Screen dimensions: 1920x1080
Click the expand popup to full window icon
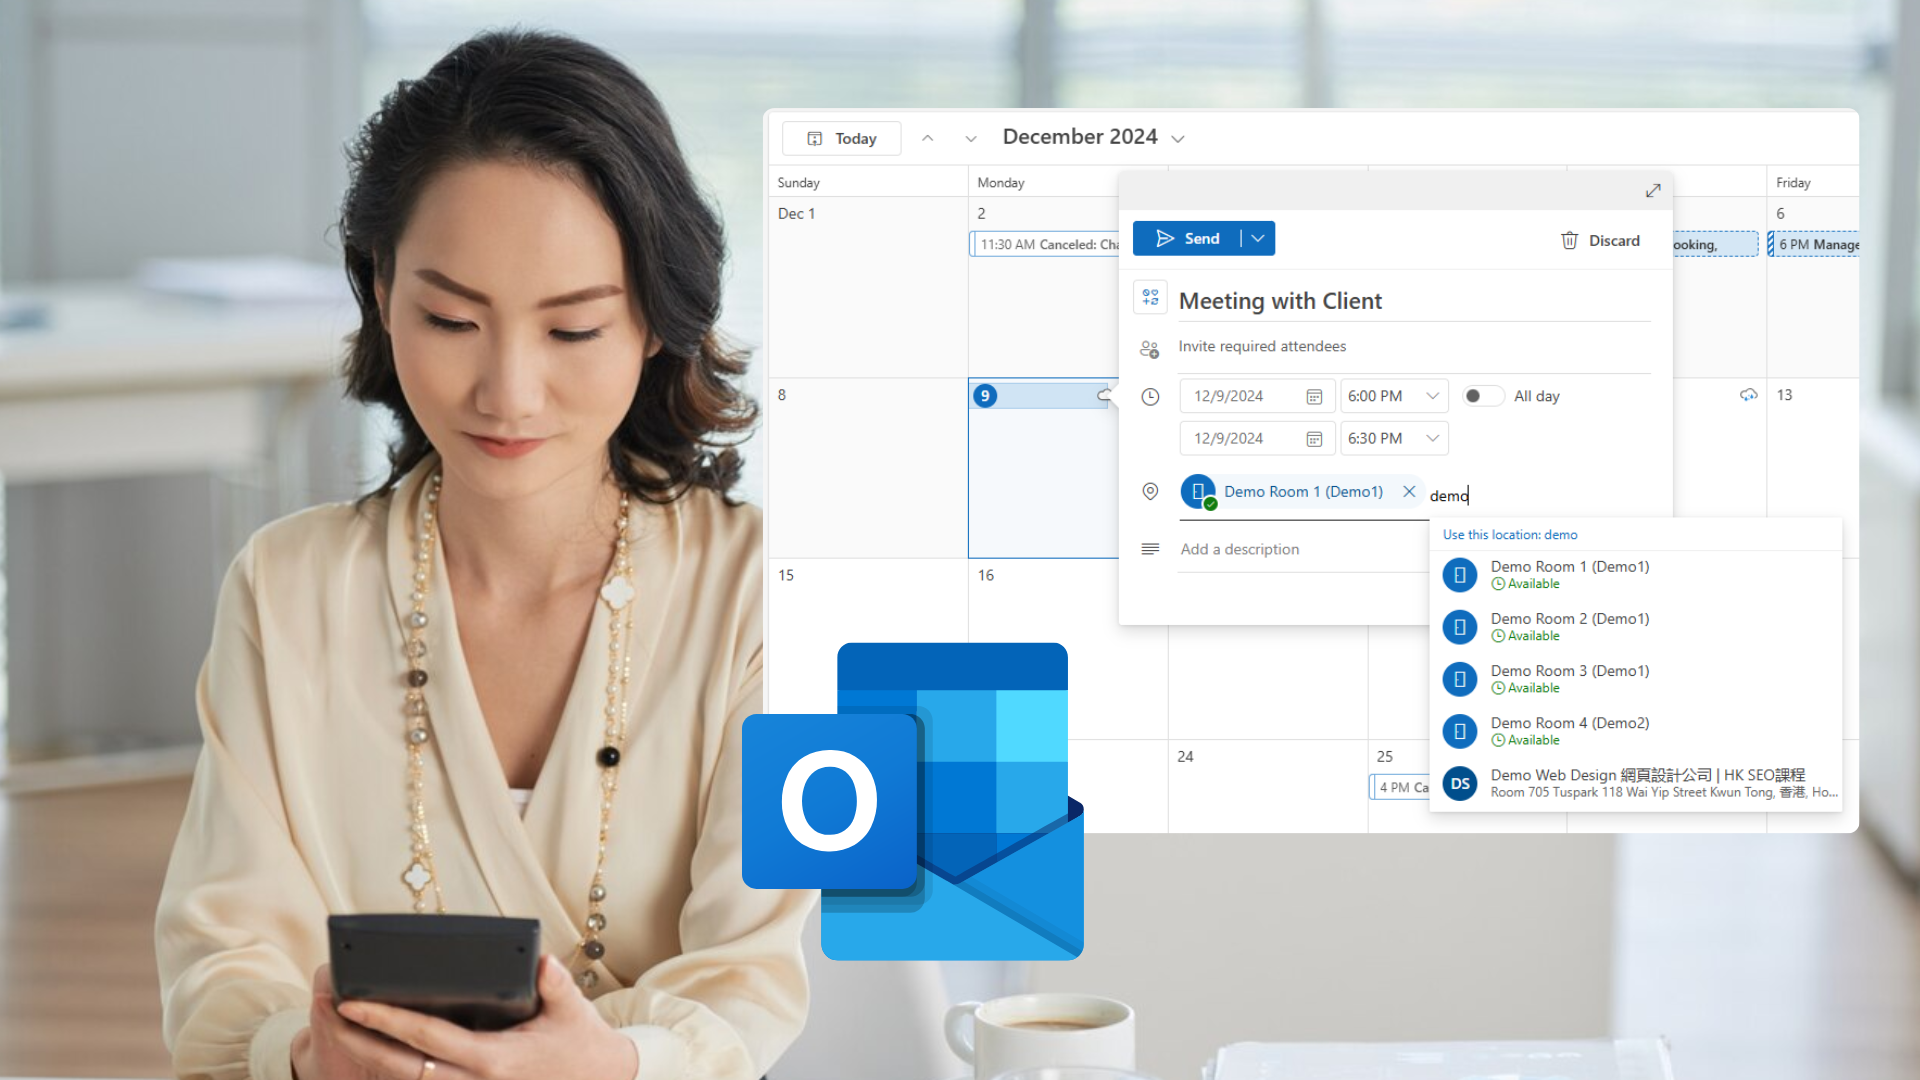1653,190
